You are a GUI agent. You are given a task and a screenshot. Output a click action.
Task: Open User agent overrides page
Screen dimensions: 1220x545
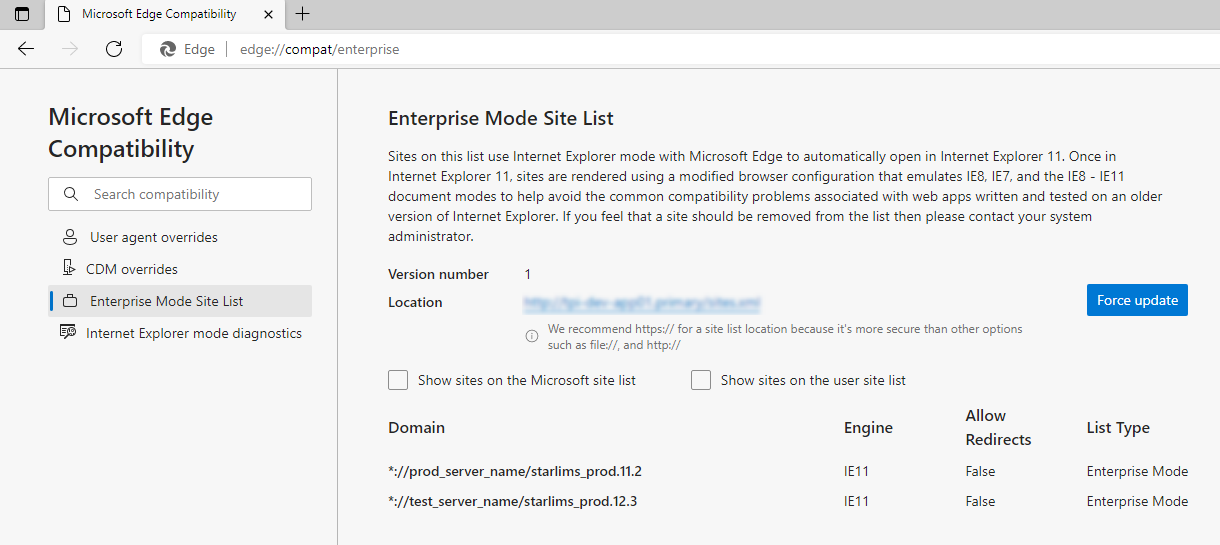click(x=180, y=237)
